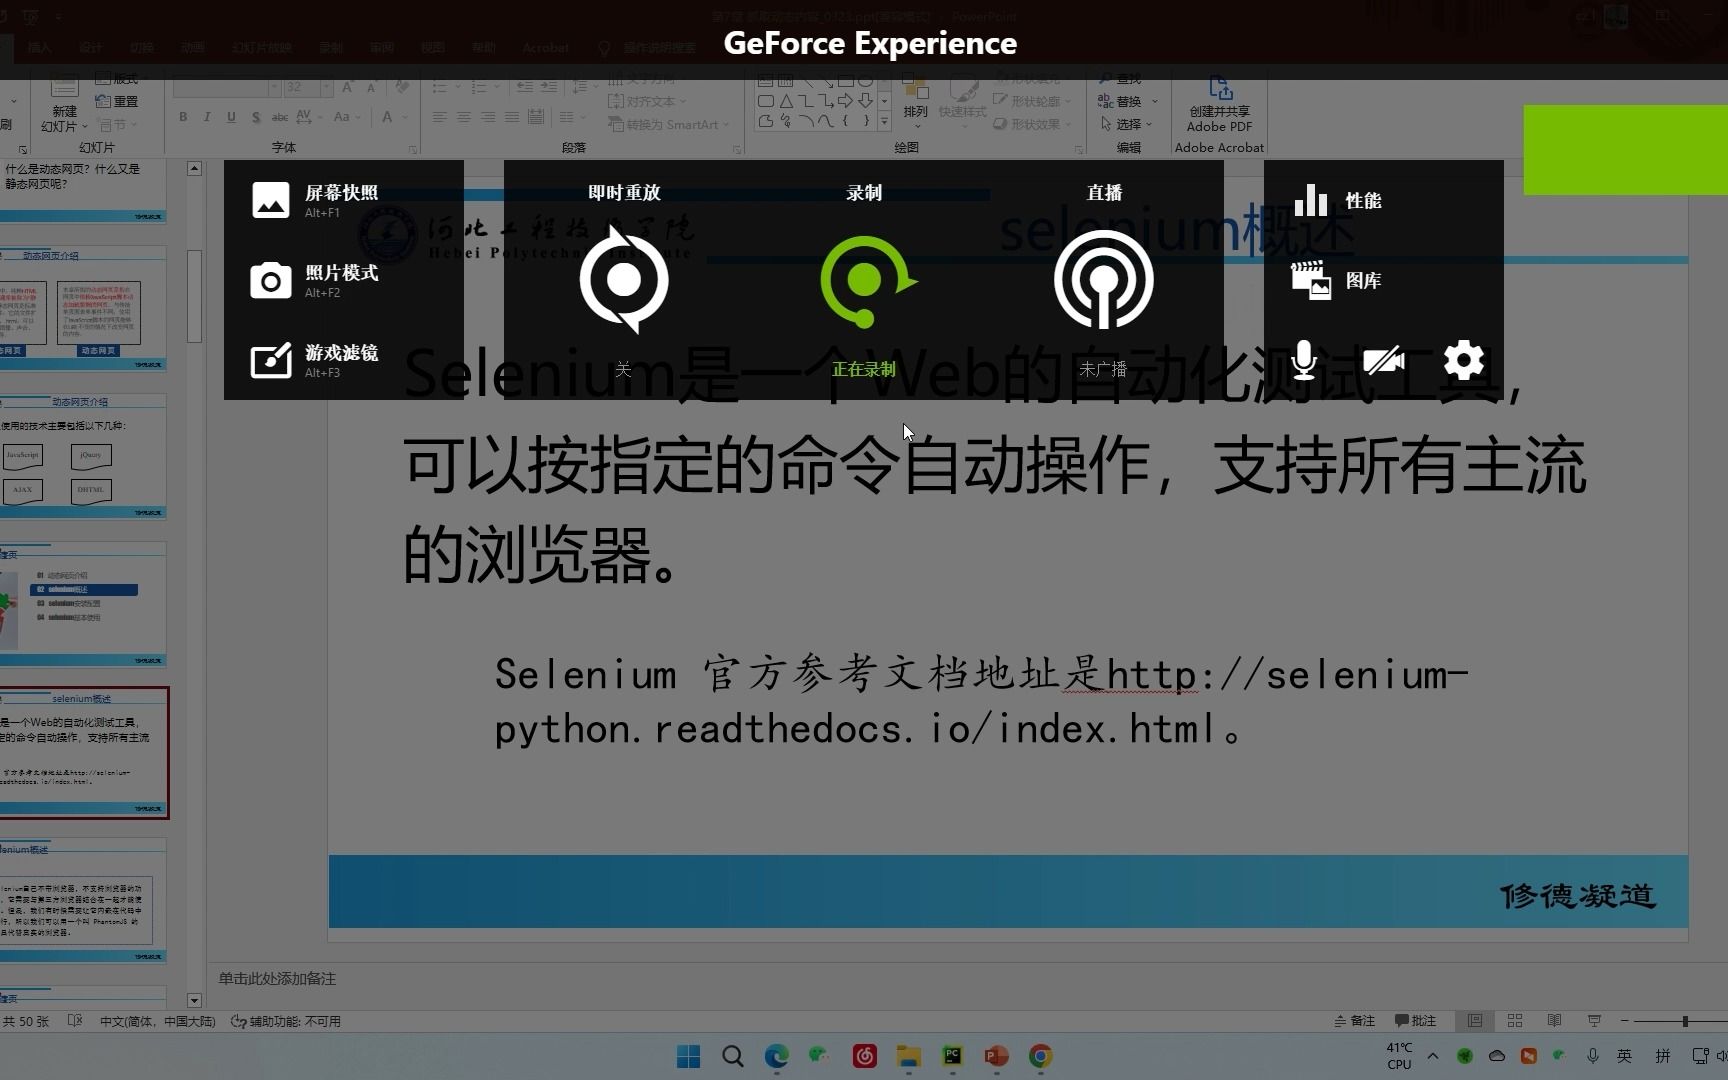Click the 排列 arrange icon in PowerPoint

(x=915, y=100)
